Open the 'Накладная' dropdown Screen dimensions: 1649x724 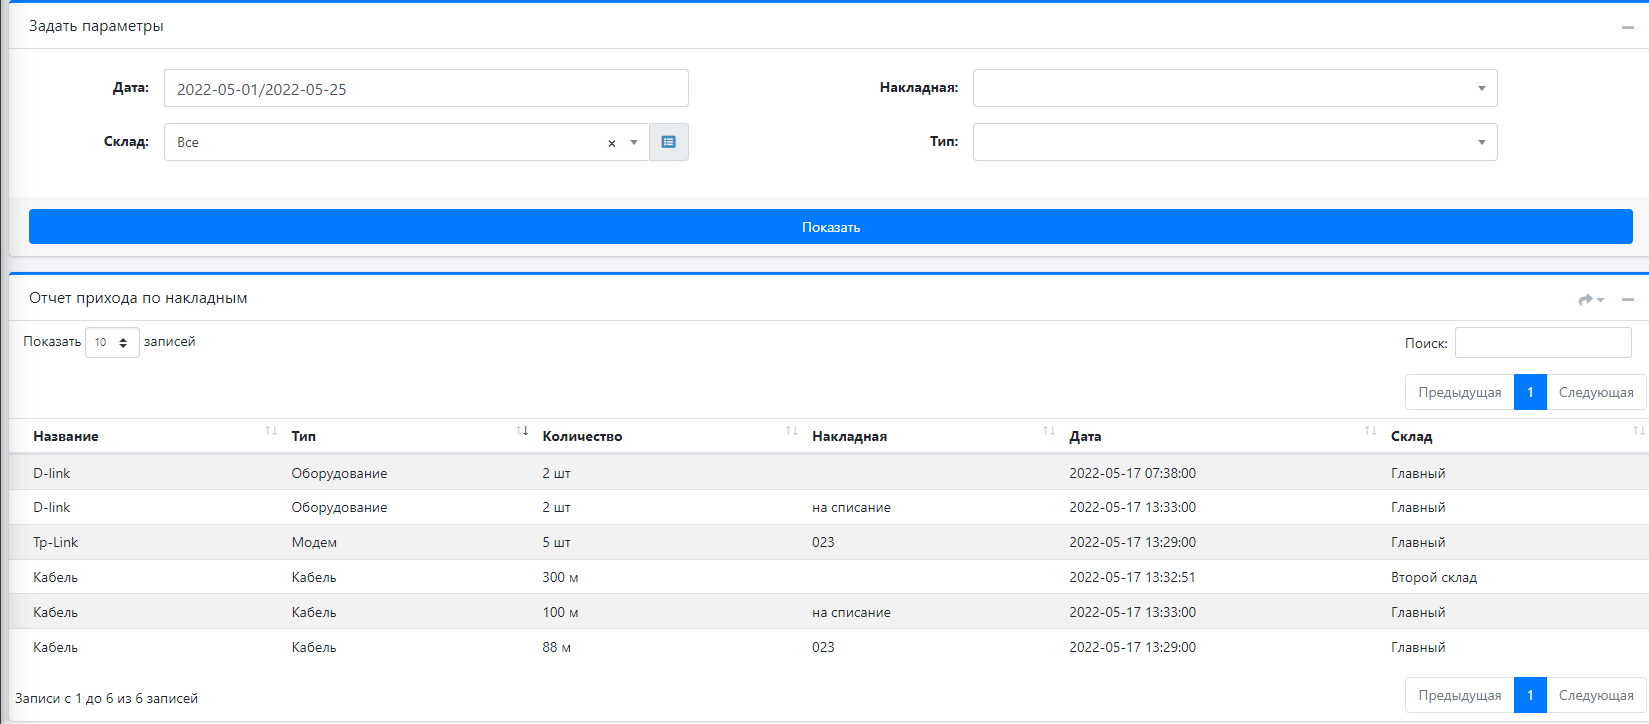(x=1234, y=88)
